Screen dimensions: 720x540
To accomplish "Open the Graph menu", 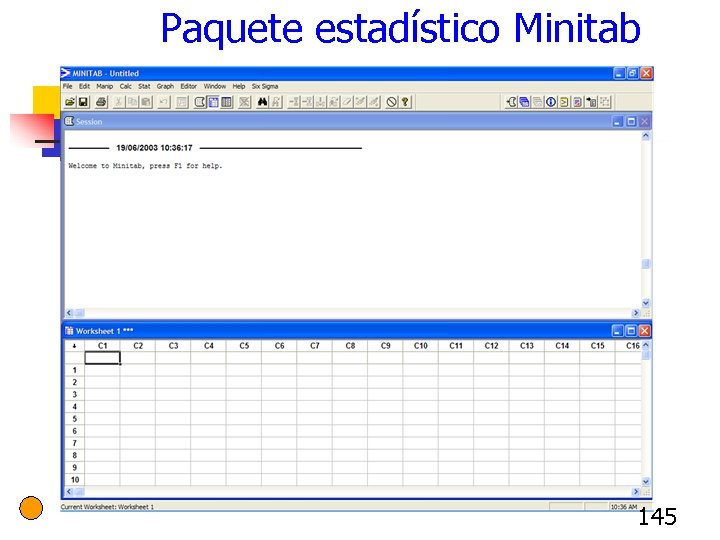I will pyautogui.click(x=165, y=86).
